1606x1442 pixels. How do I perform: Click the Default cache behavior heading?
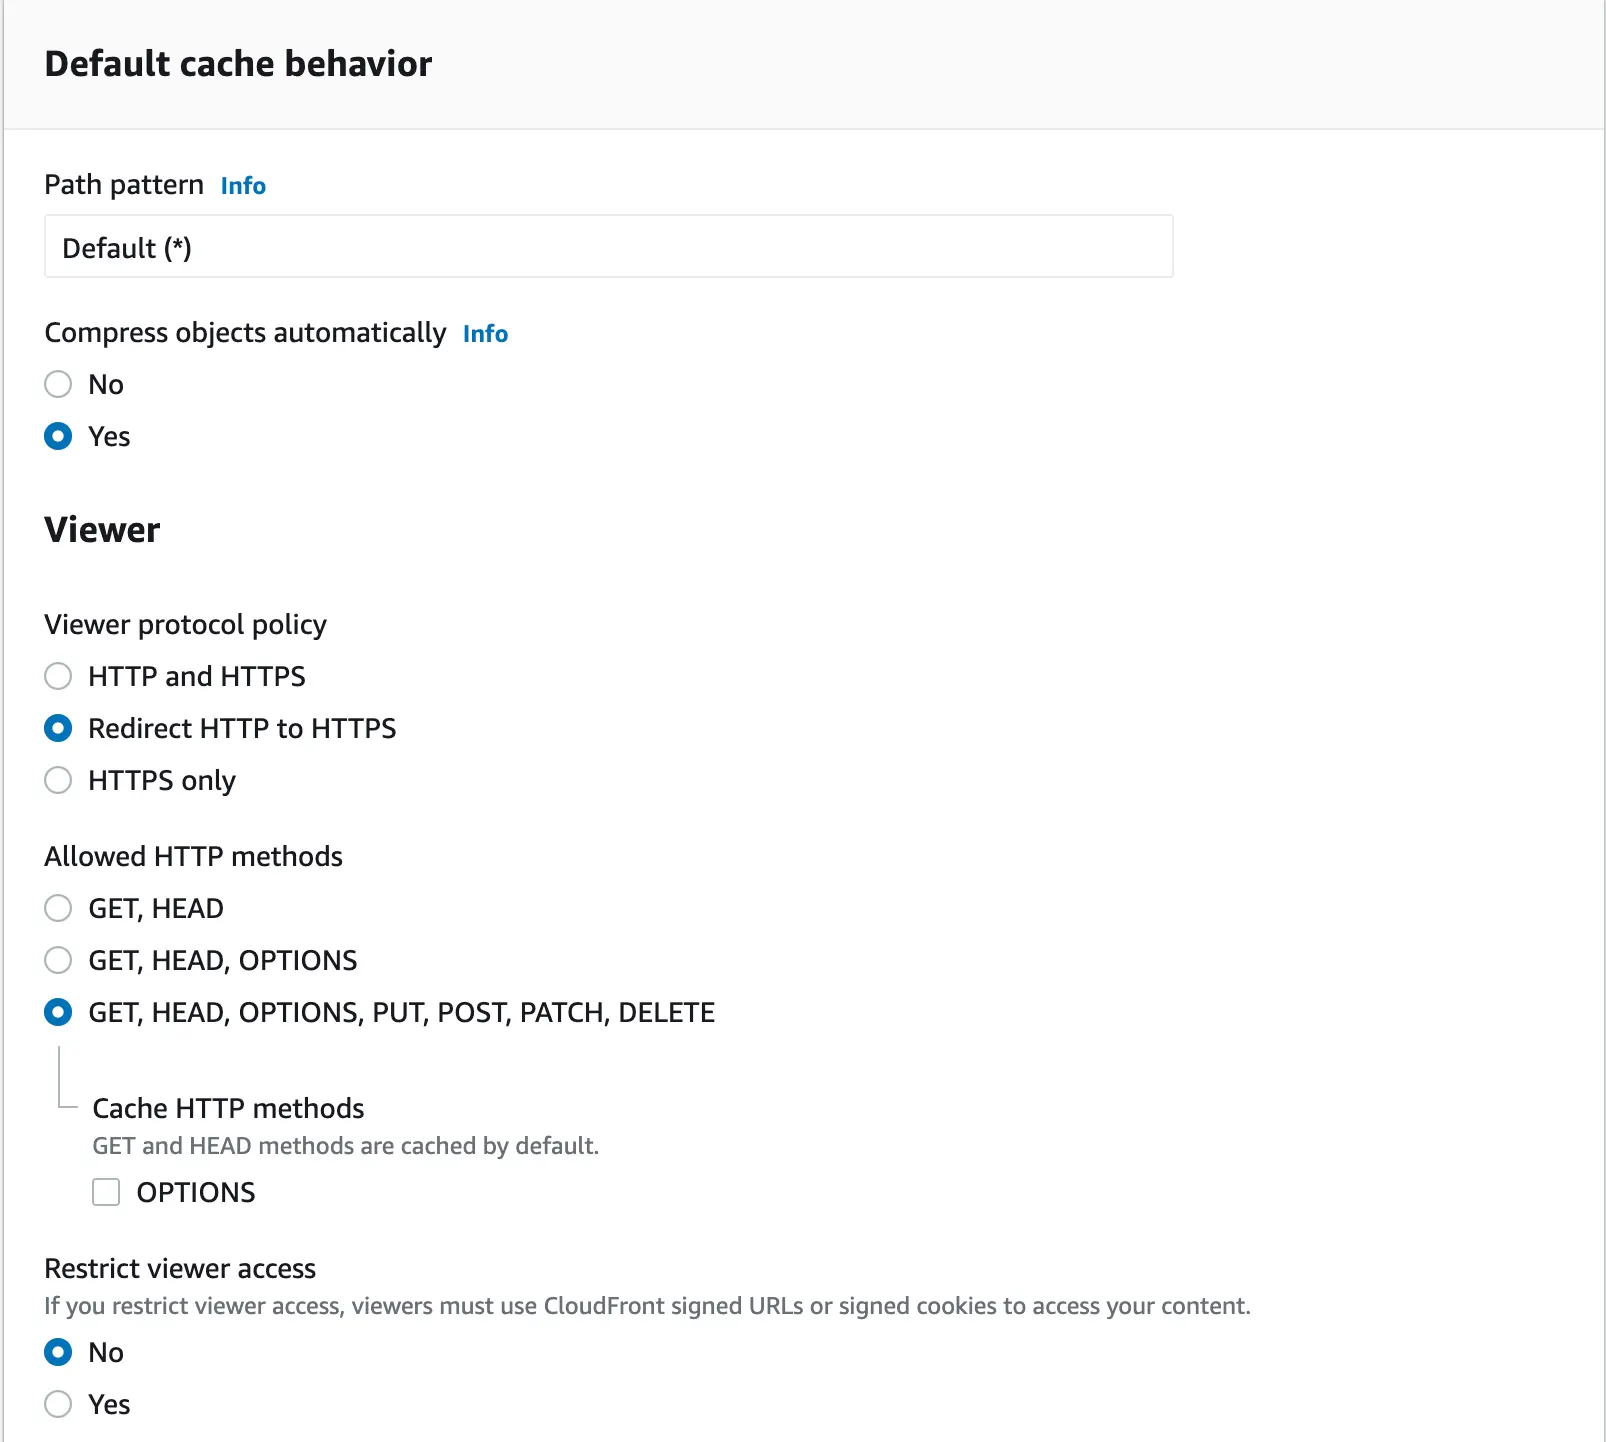click(x=238, y=64)
